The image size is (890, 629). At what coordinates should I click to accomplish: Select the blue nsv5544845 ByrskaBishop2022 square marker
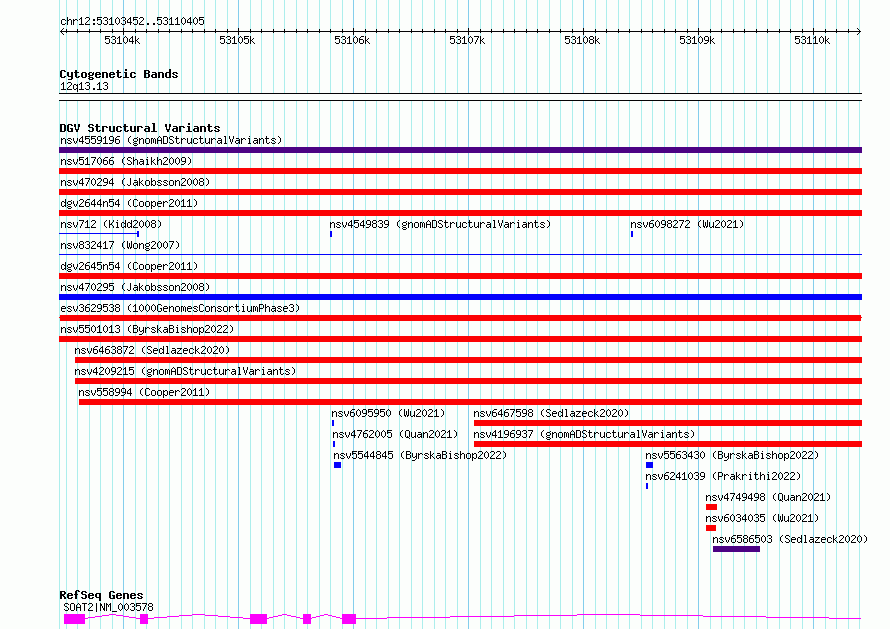click(x=337, y=465)
